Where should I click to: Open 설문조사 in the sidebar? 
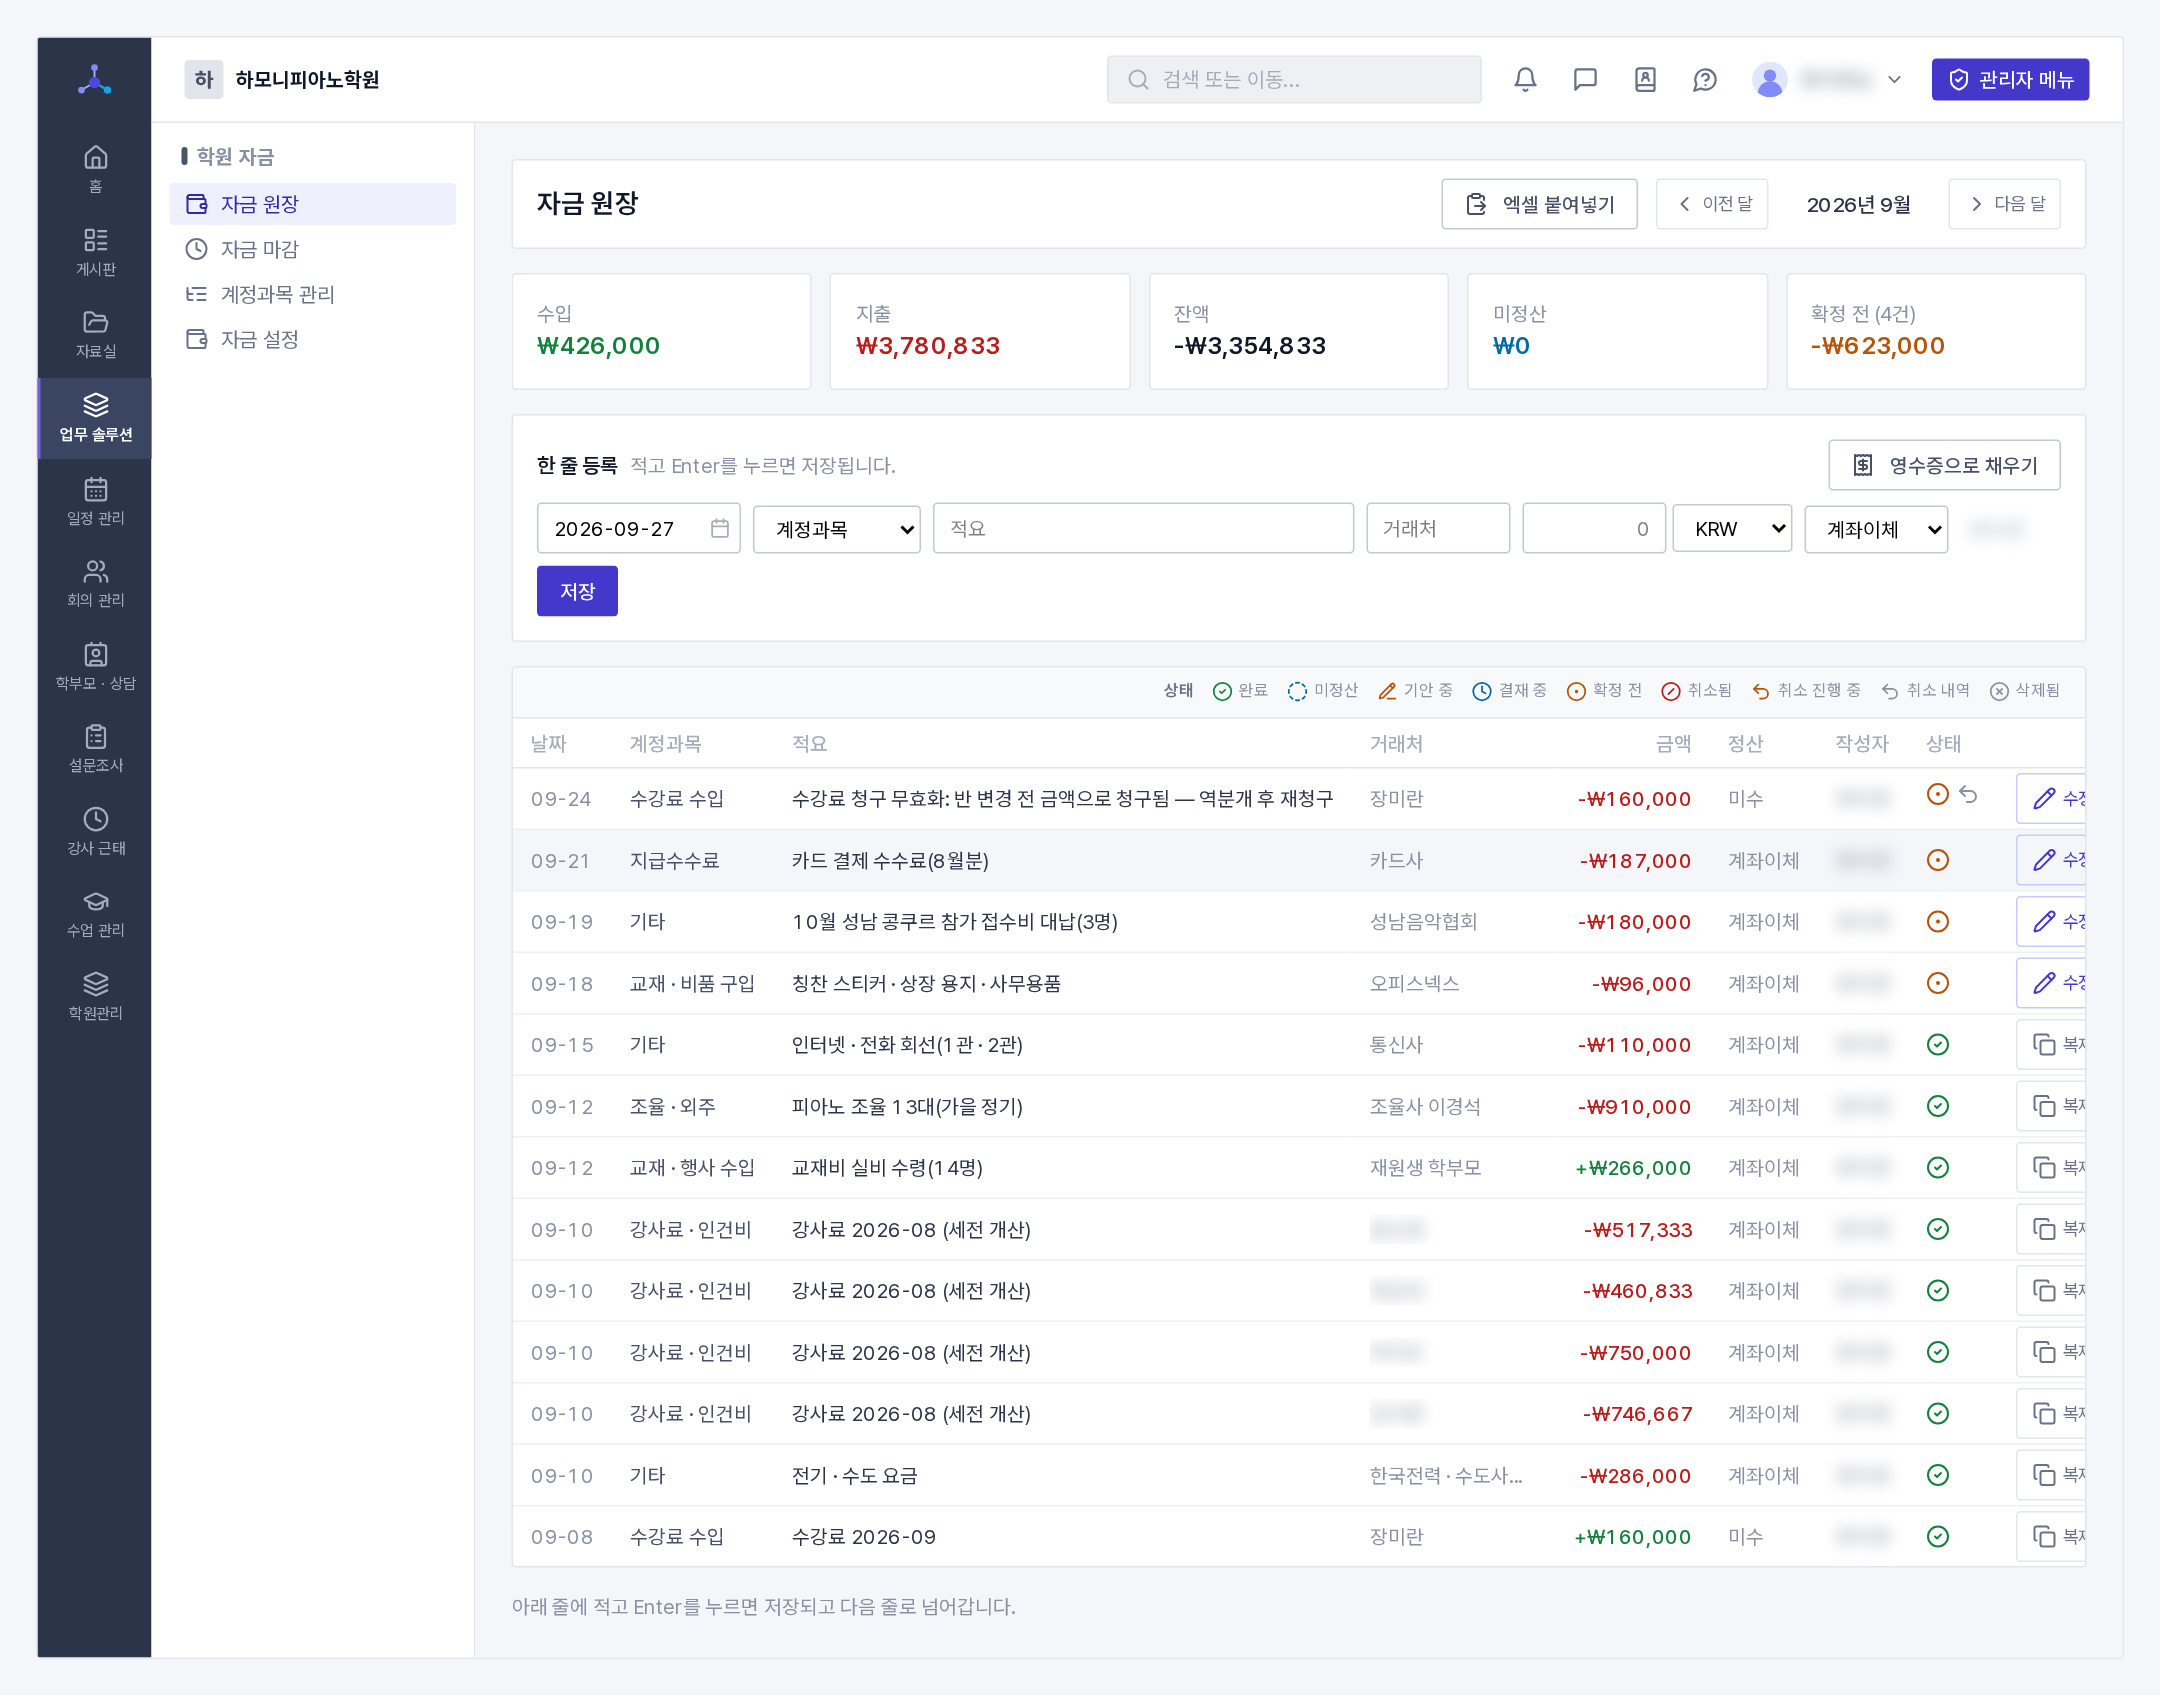pyautogui.click(x=95, y=748)
